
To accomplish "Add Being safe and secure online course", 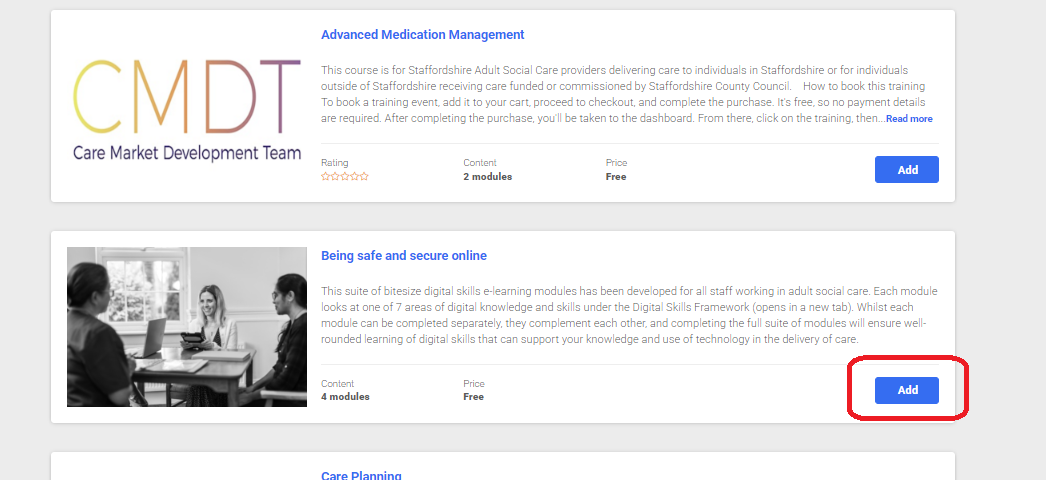I will point(907,390).
